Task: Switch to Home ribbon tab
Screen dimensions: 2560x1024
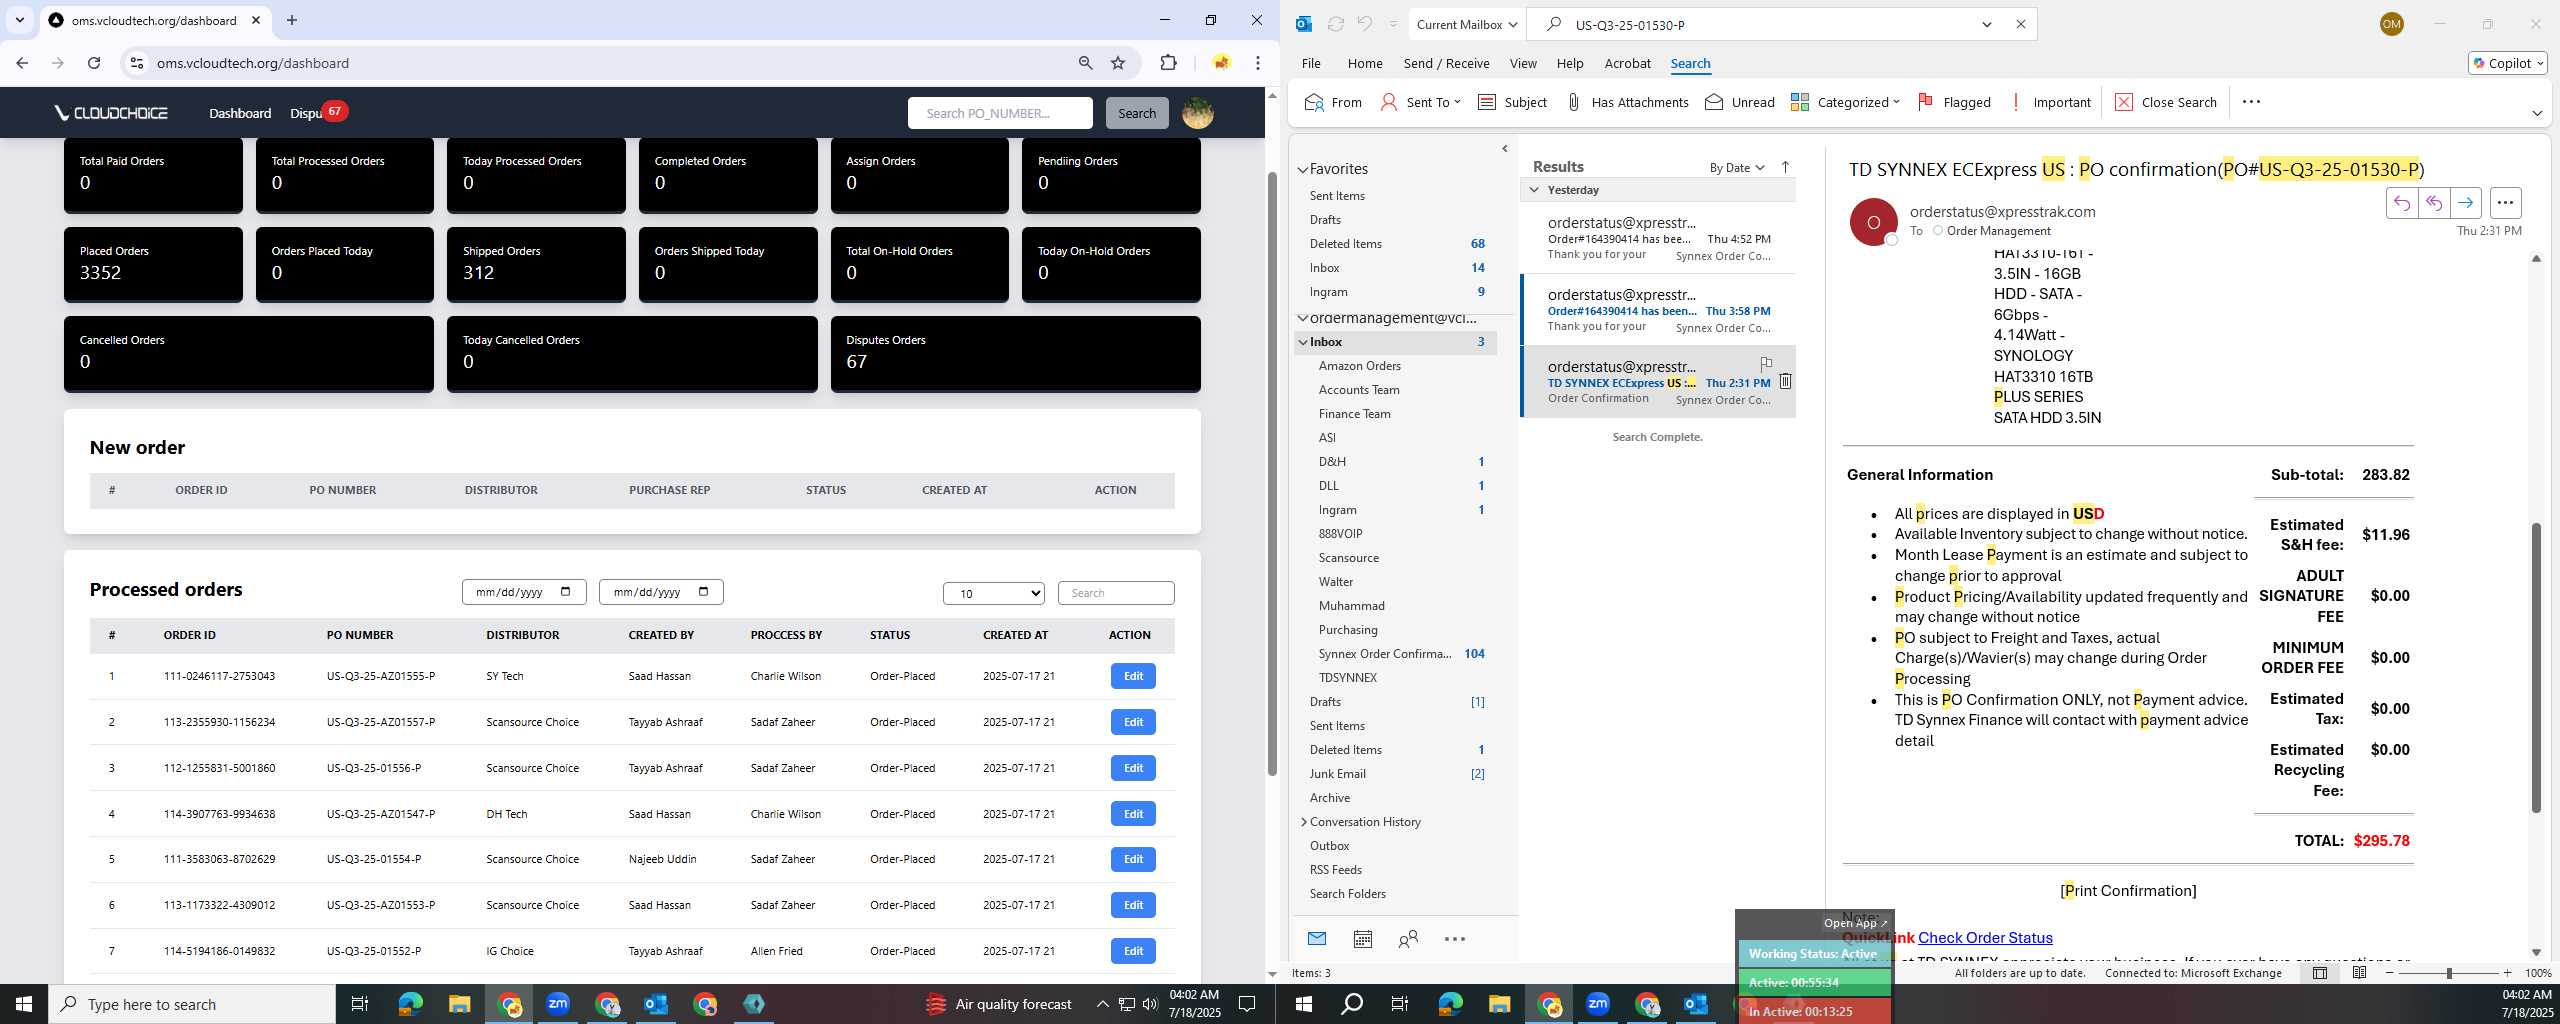Action: (1365, 63)
